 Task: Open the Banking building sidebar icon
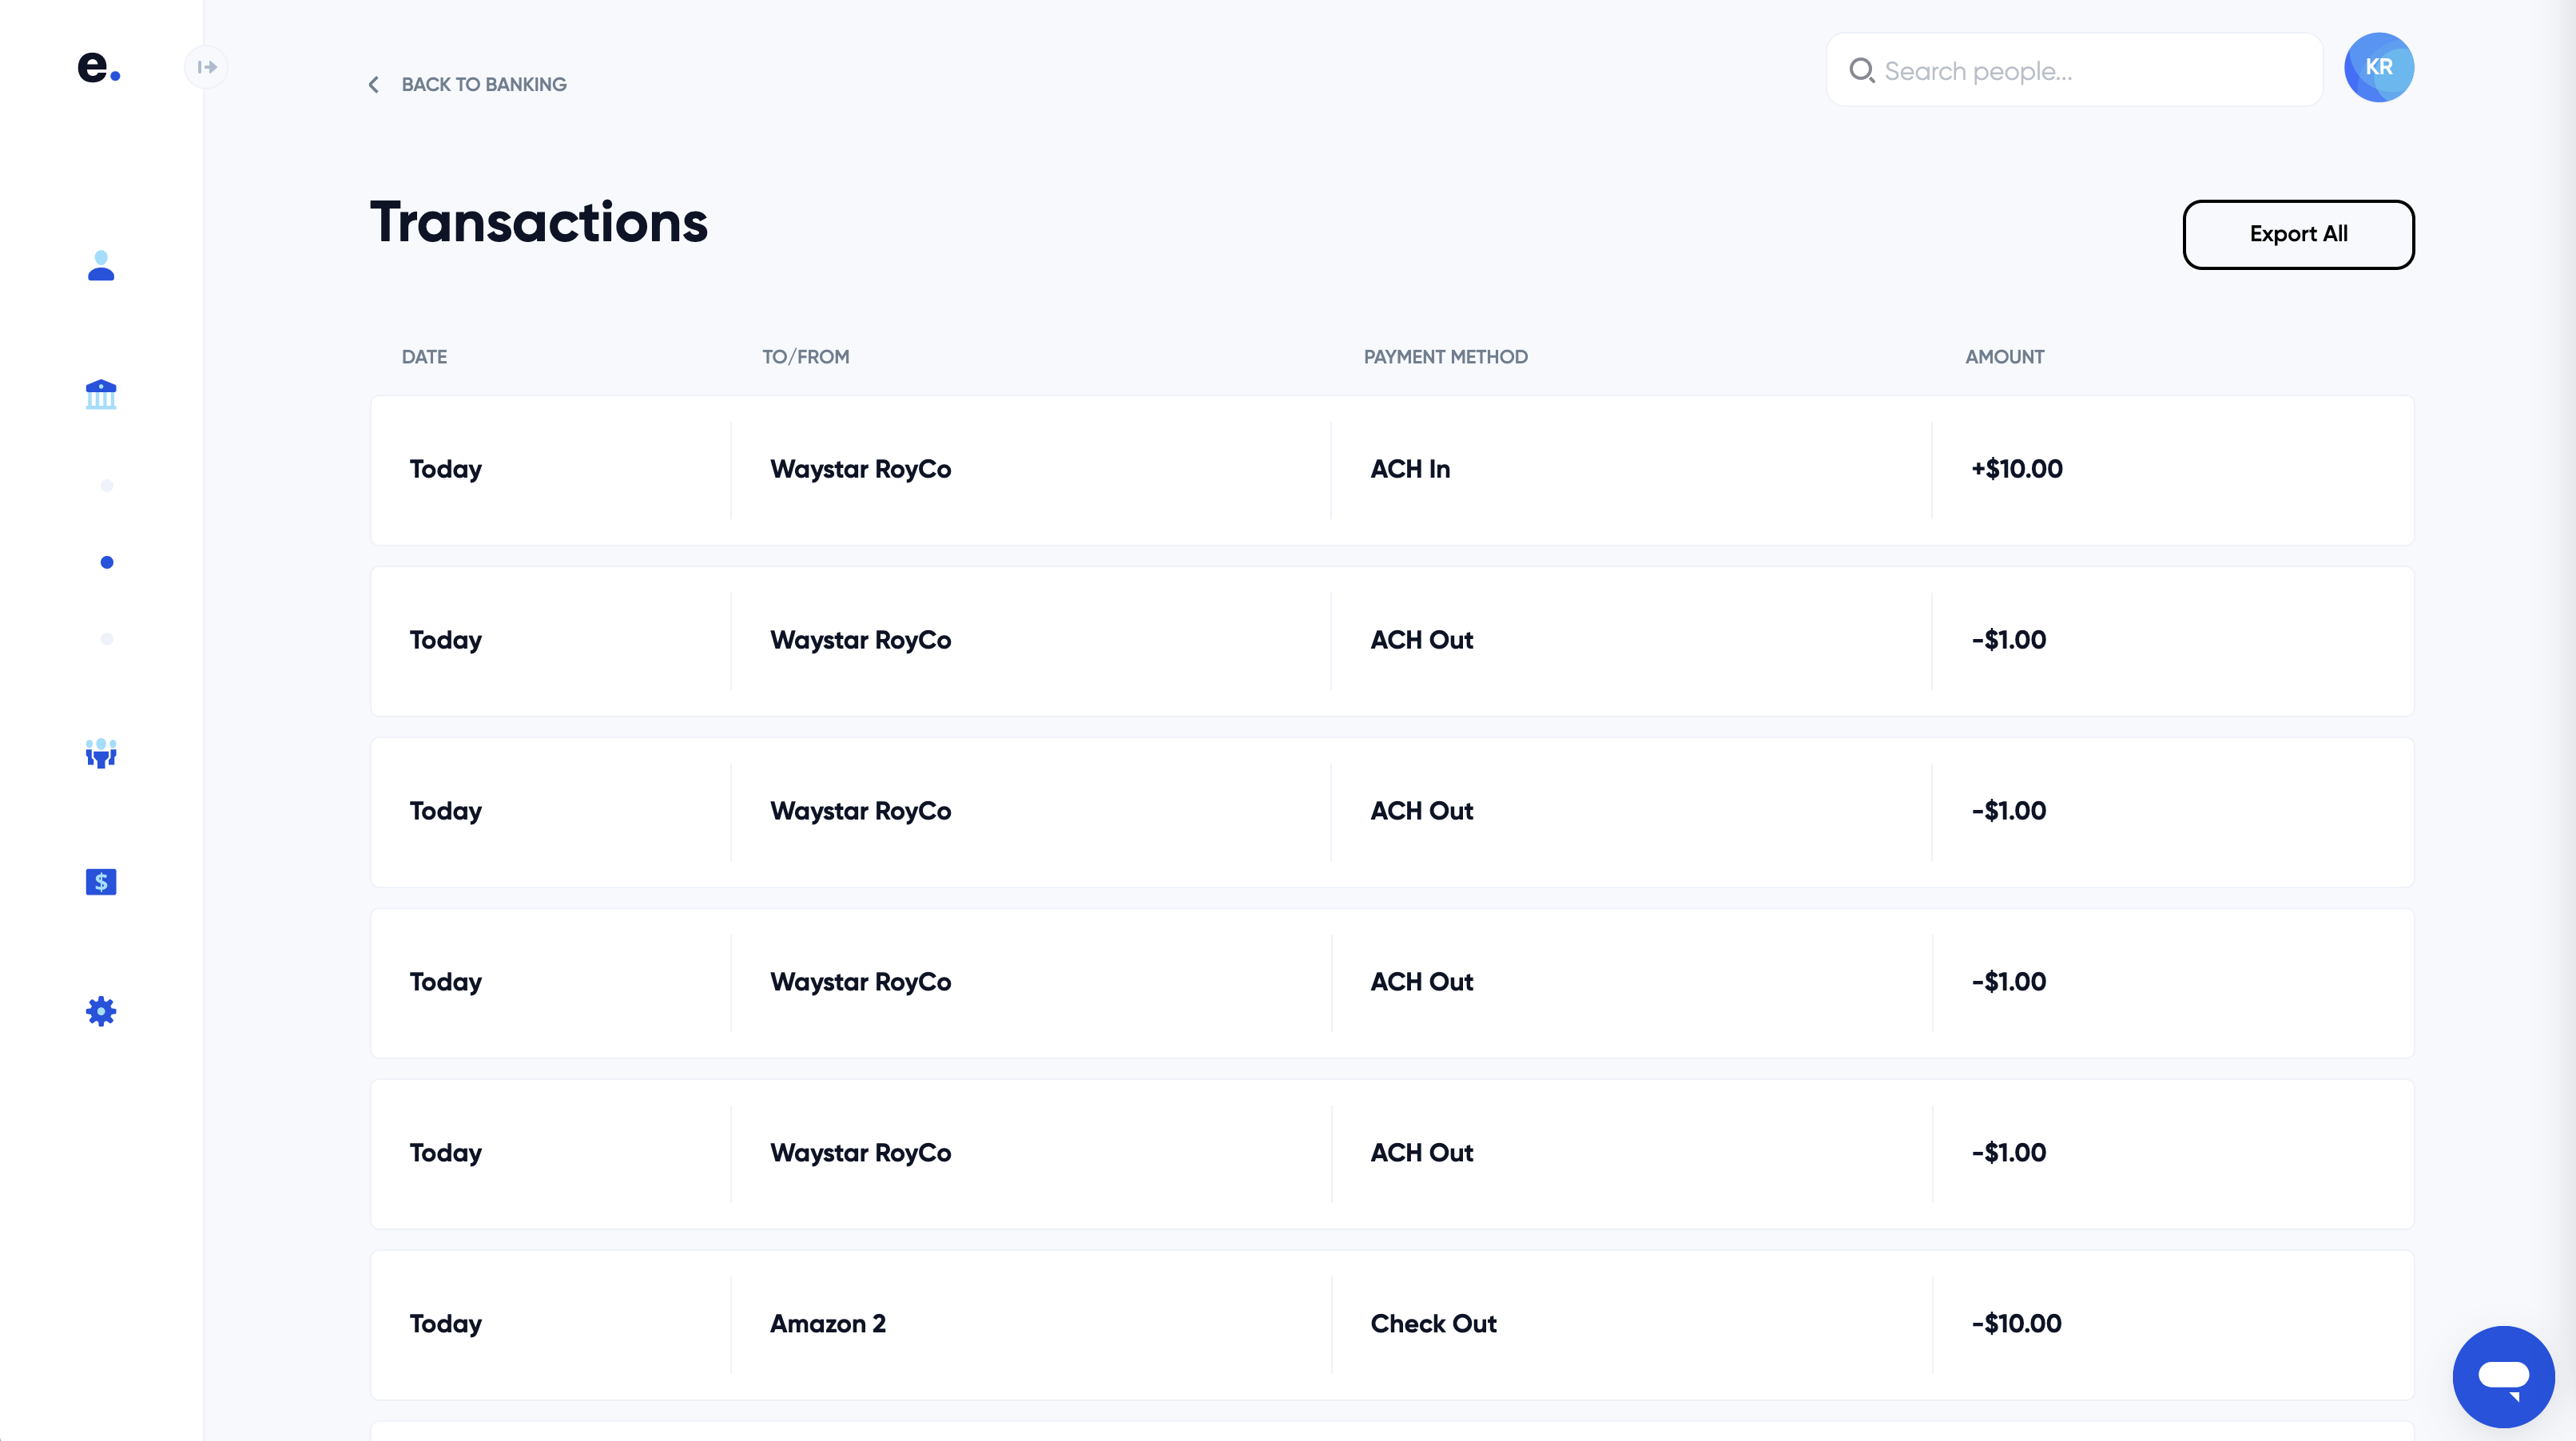(101, 394)
